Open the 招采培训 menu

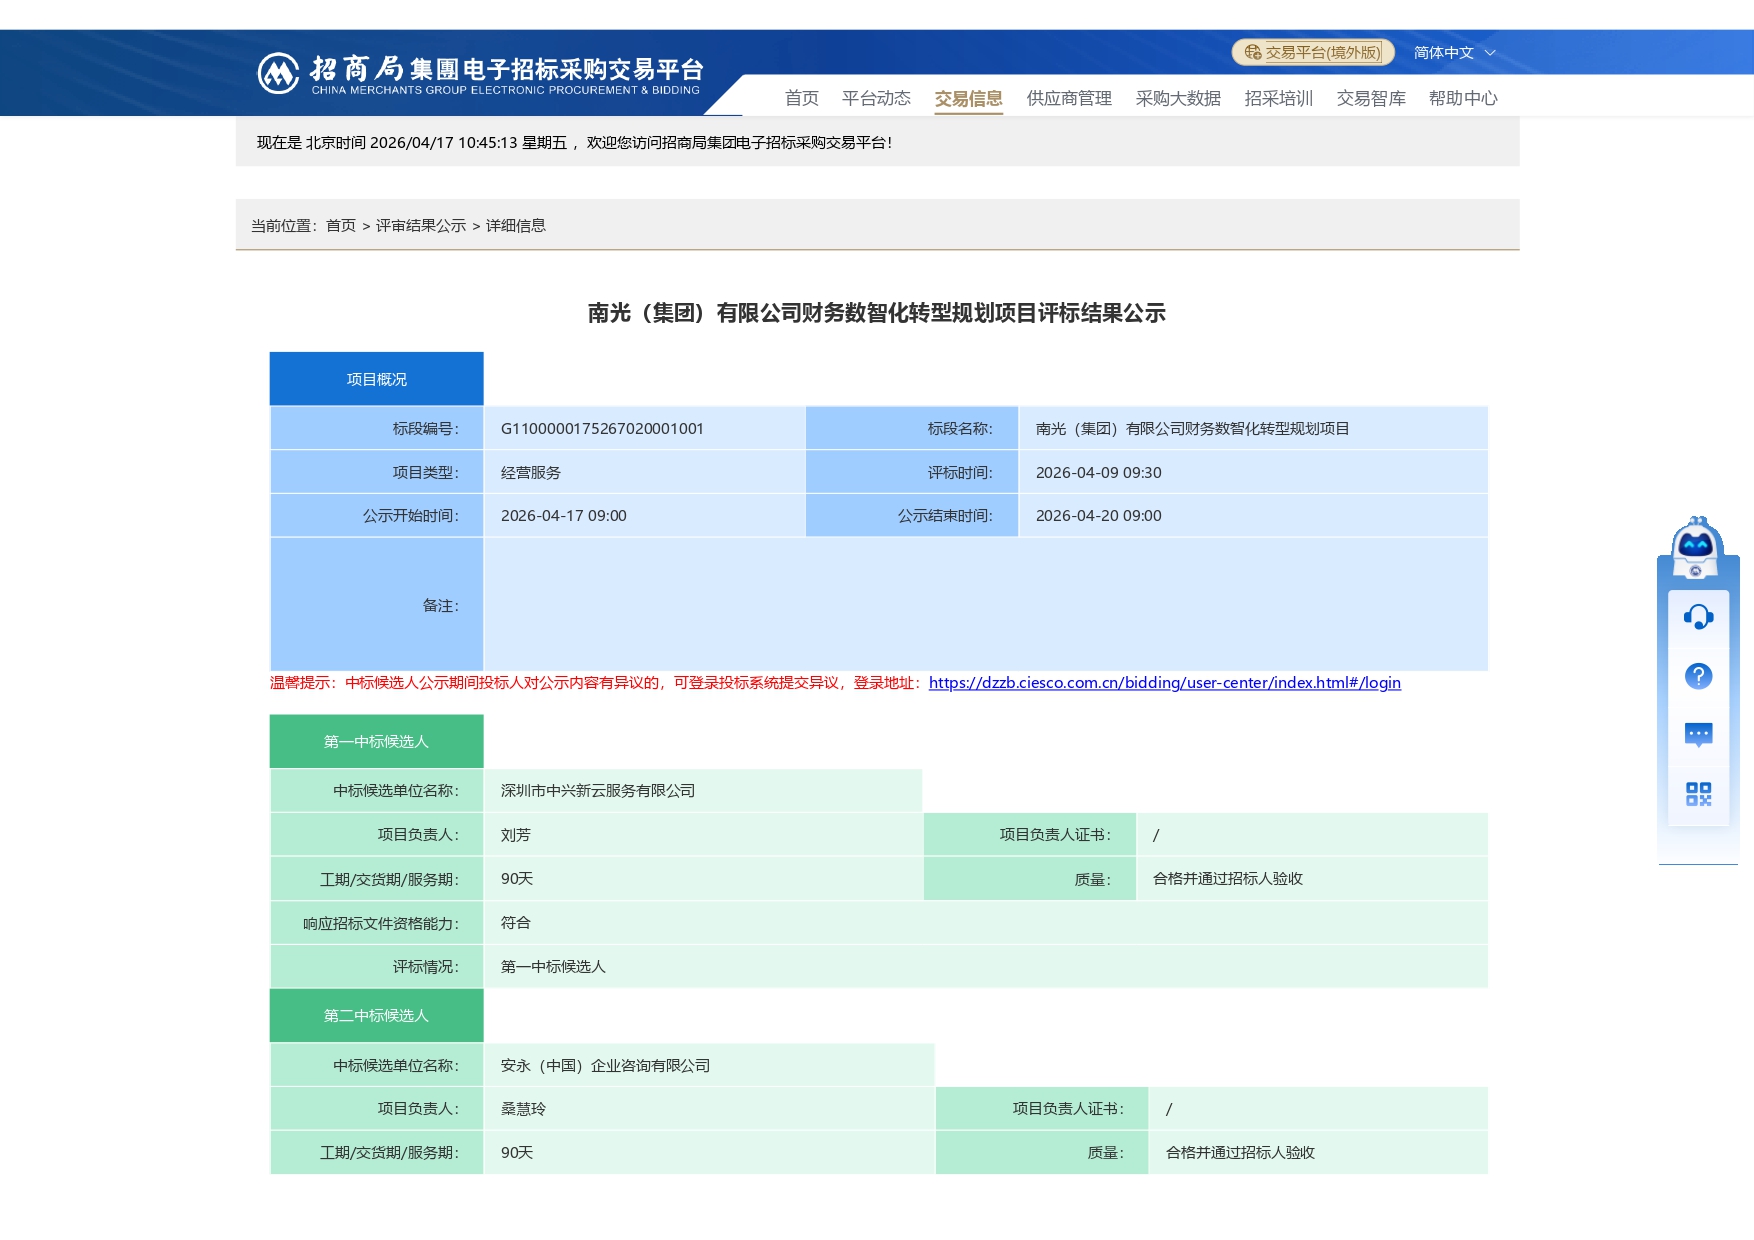1278,98
